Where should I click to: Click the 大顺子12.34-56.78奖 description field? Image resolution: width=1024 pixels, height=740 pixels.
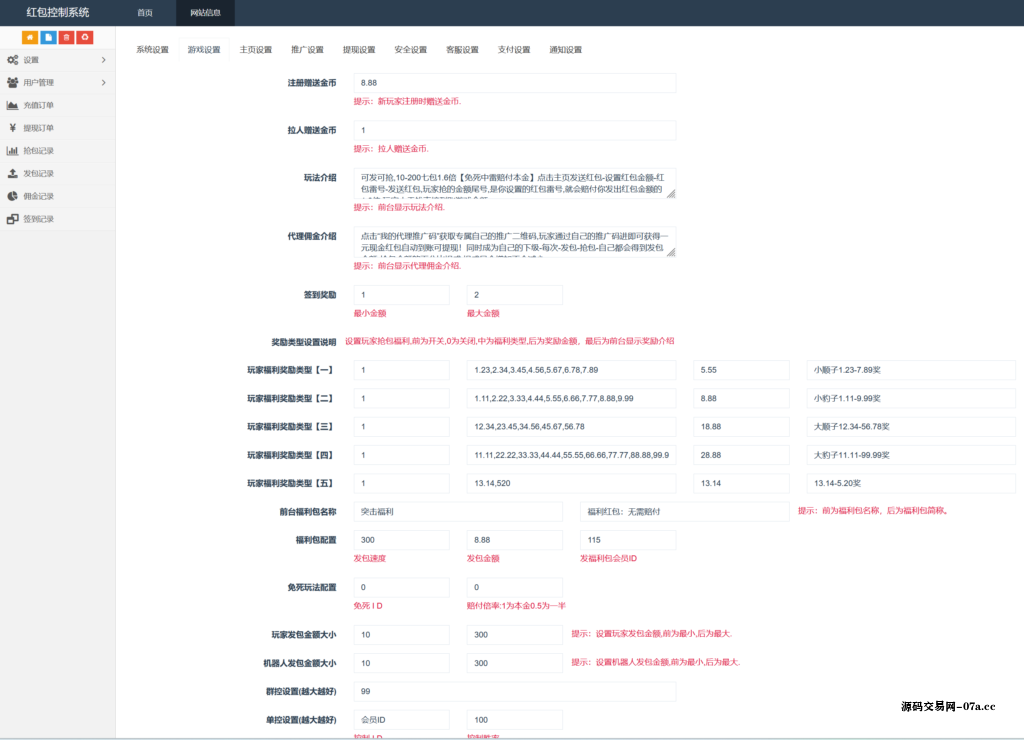(911, 426)
